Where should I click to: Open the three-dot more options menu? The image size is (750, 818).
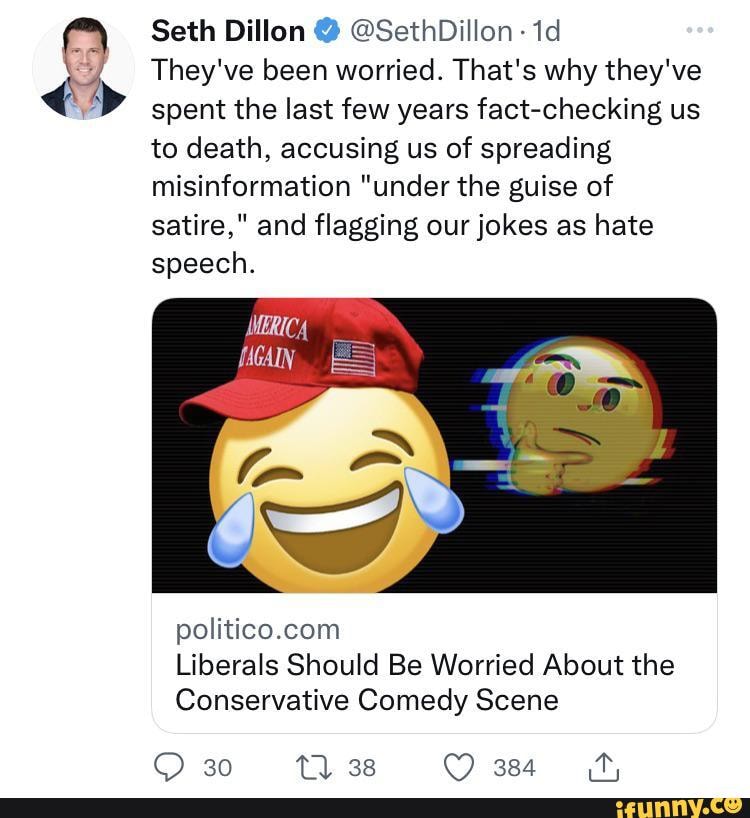(699, 31)
